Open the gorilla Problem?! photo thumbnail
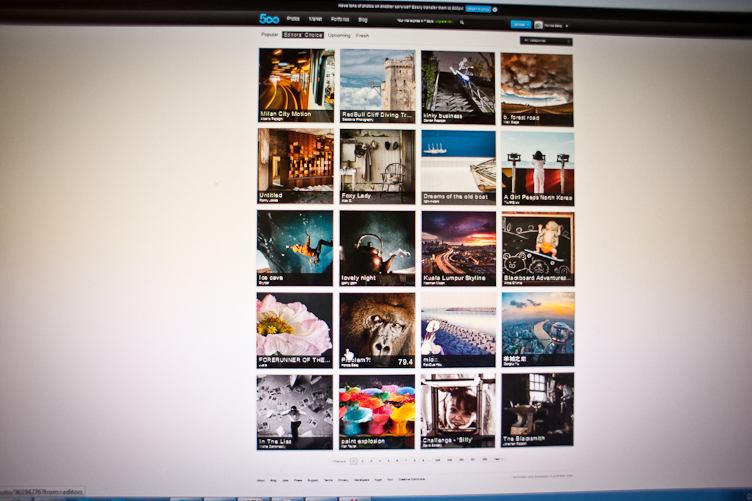752x501 pixels. point(377,329)
